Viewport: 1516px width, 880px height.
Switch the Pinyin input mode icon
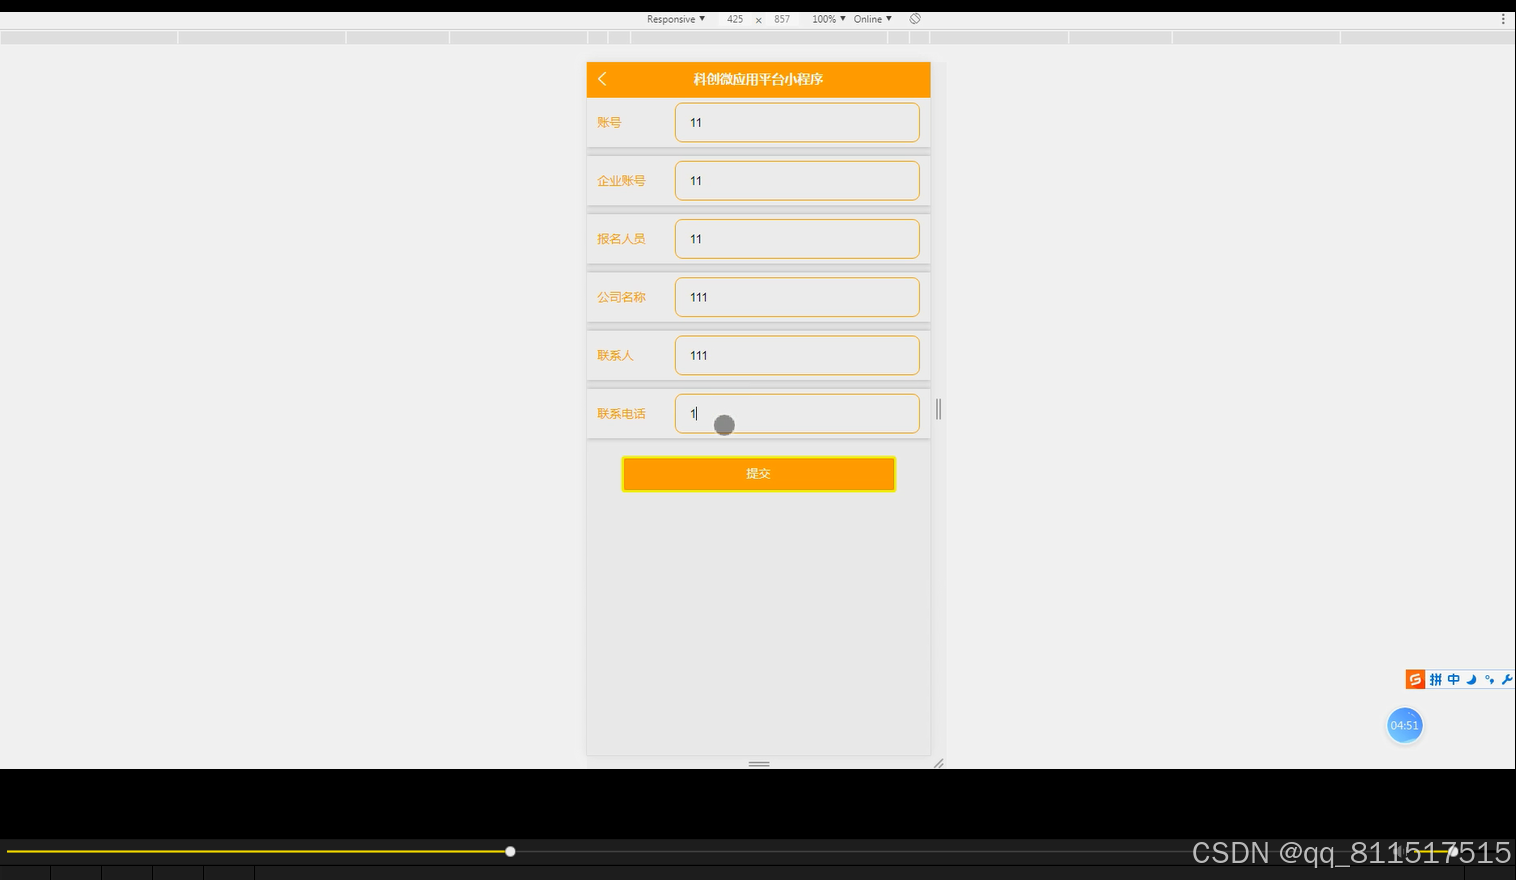(x=1436, y=680)
